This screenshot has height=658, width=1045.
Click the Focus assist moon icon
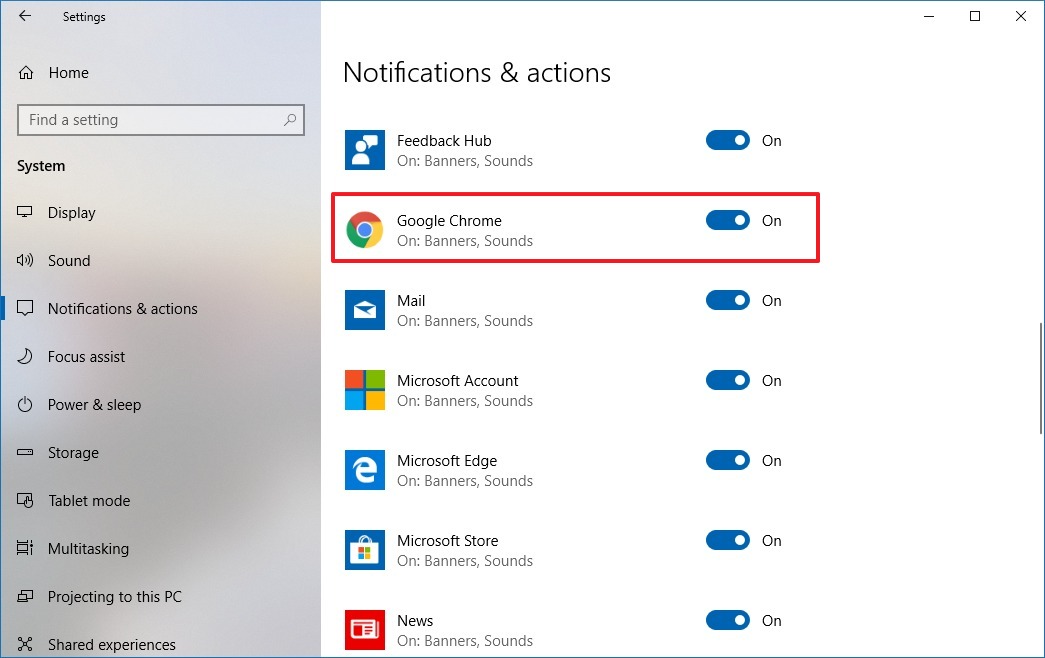[x=25, y=356]
